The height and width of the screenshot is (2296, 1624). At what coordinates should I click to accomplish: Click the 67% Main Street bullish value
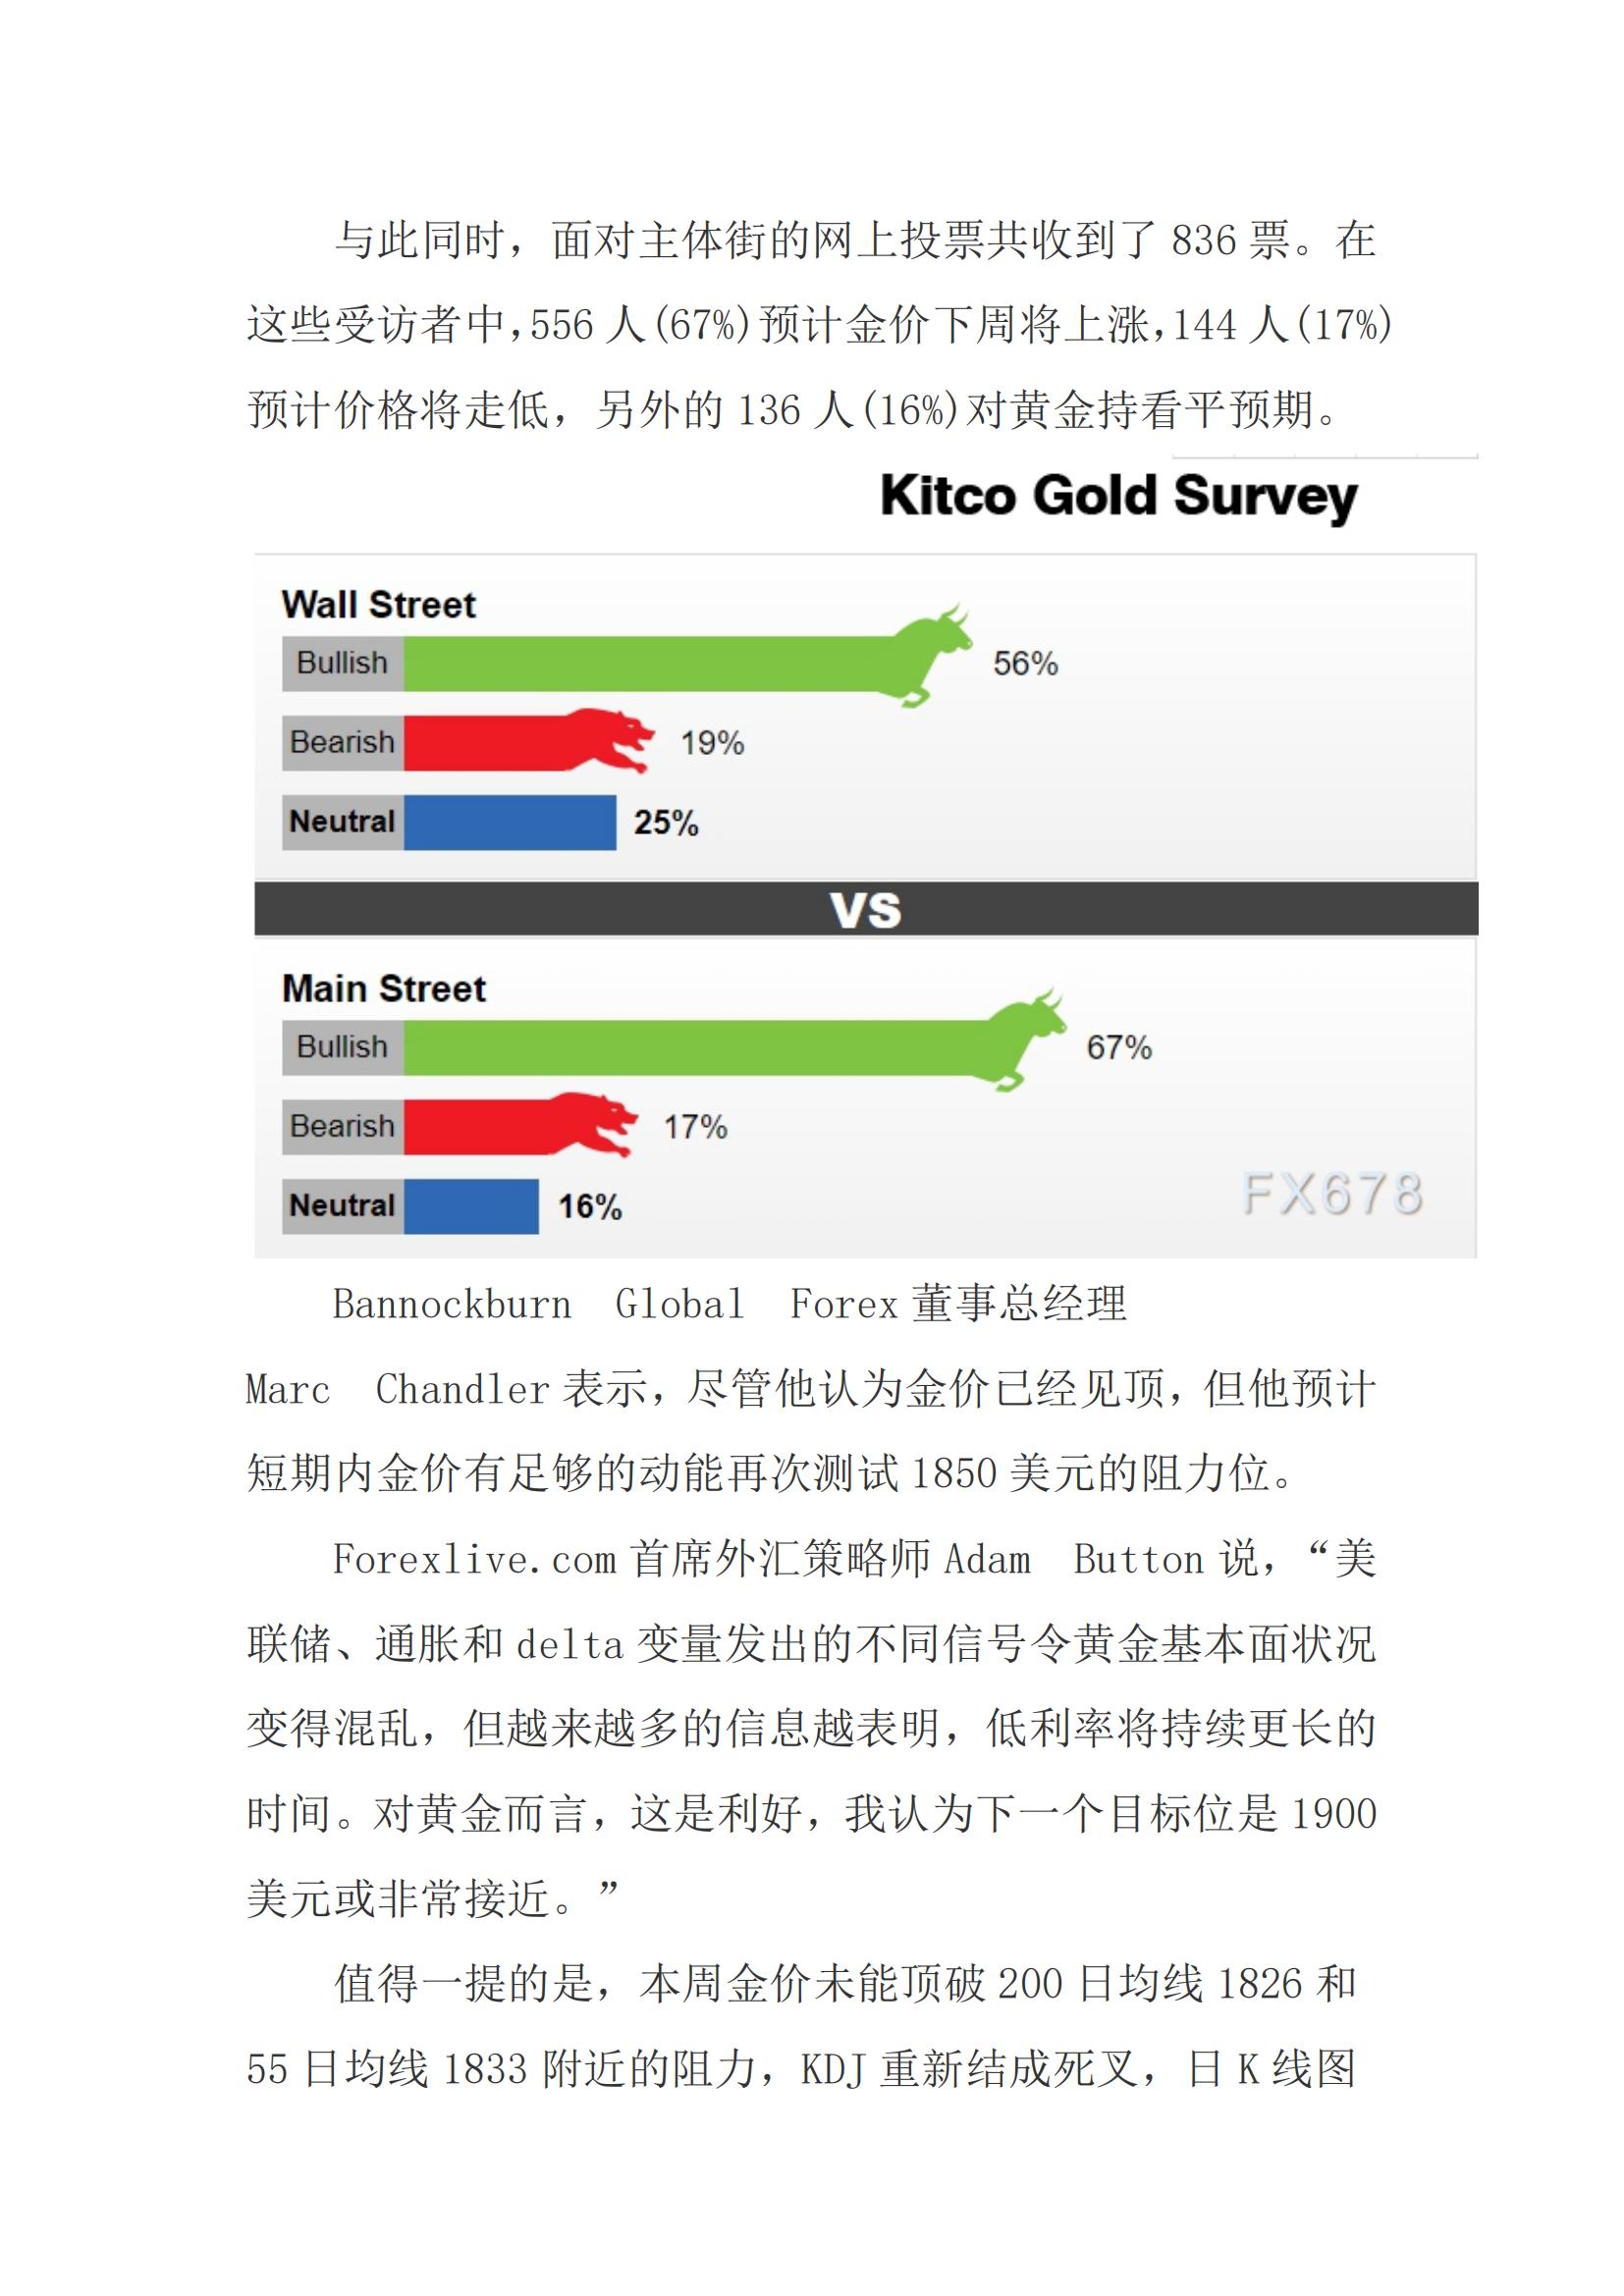pos(1119,1047)
